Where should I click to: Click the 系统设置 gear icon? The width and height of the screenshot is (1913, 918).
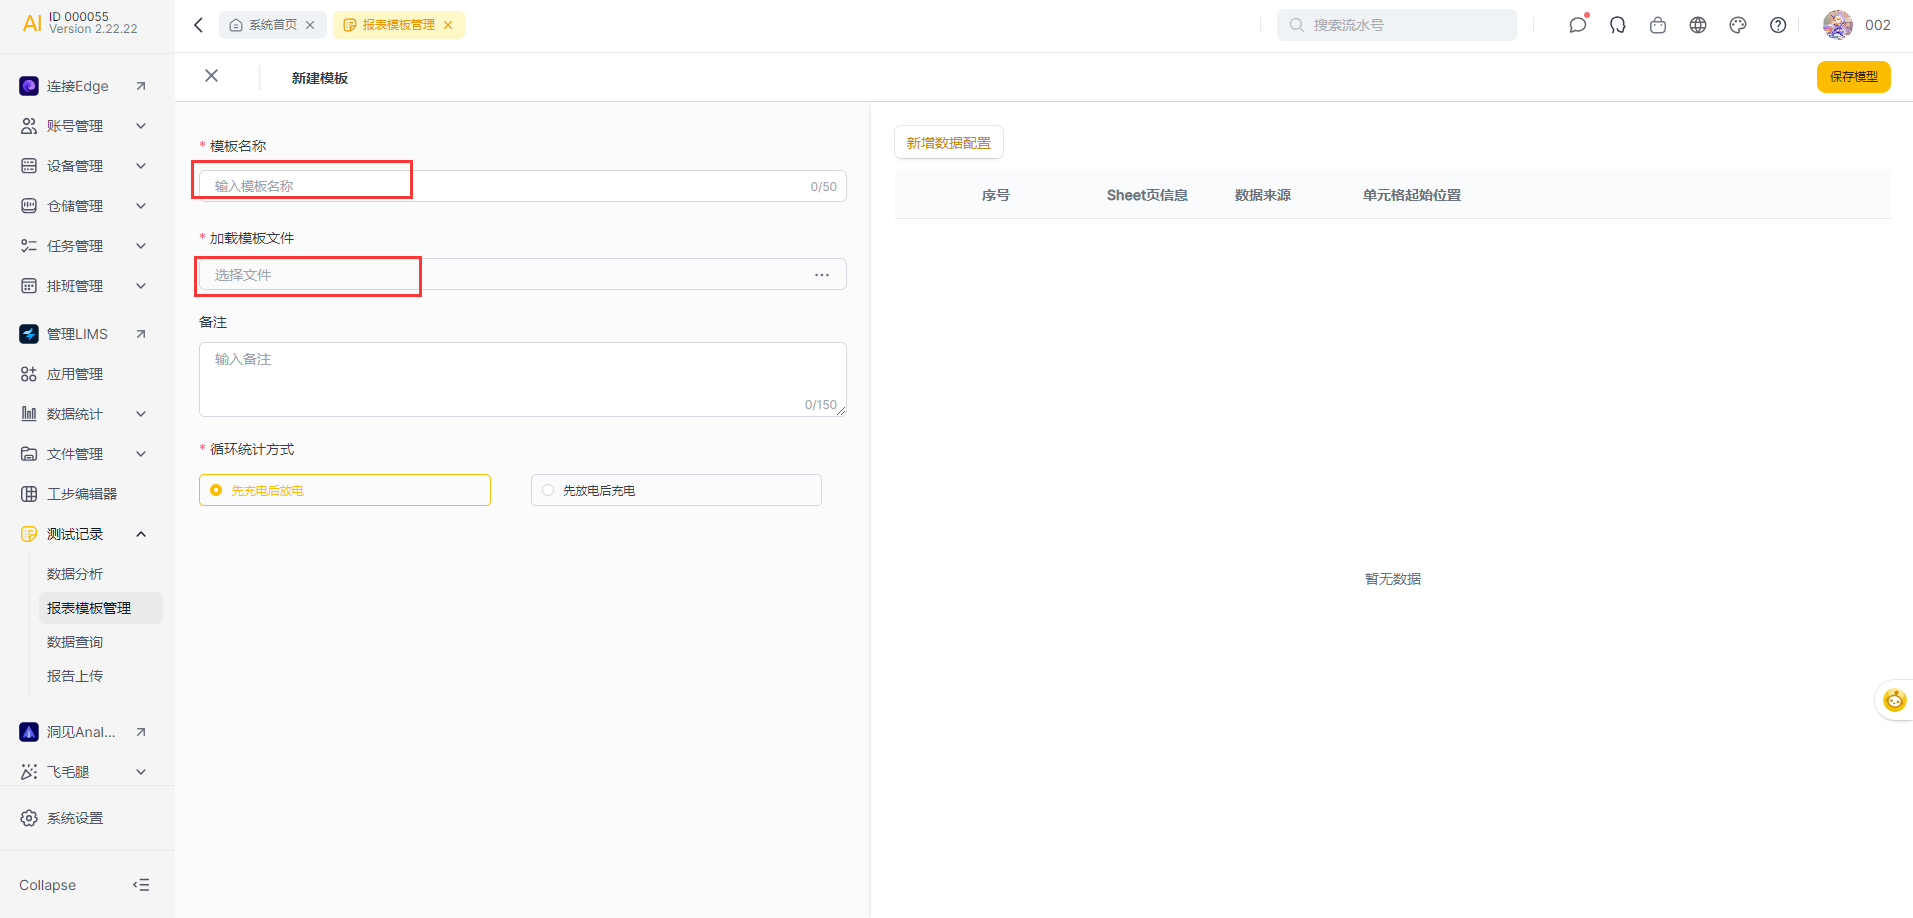tap(29, 818)
